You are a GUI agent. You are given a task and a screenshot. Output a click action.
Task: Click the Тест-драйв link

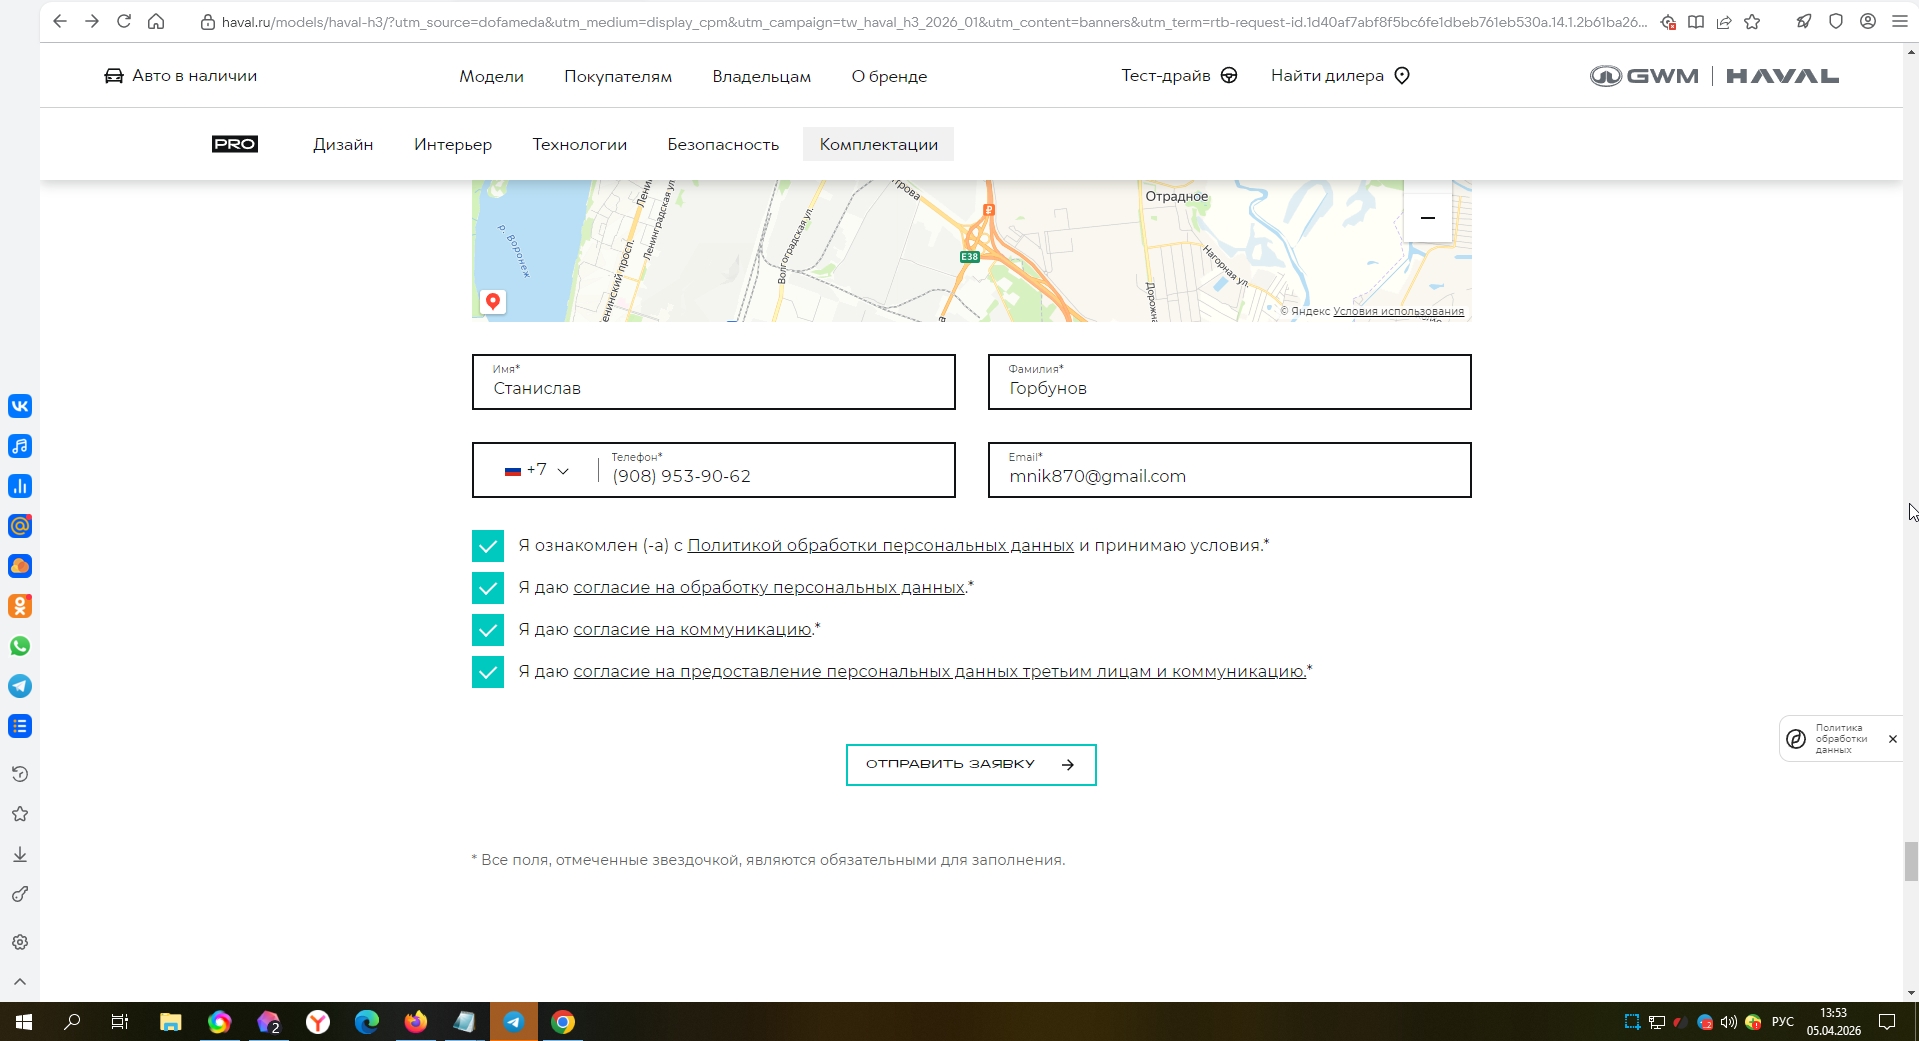(1179, 76)
